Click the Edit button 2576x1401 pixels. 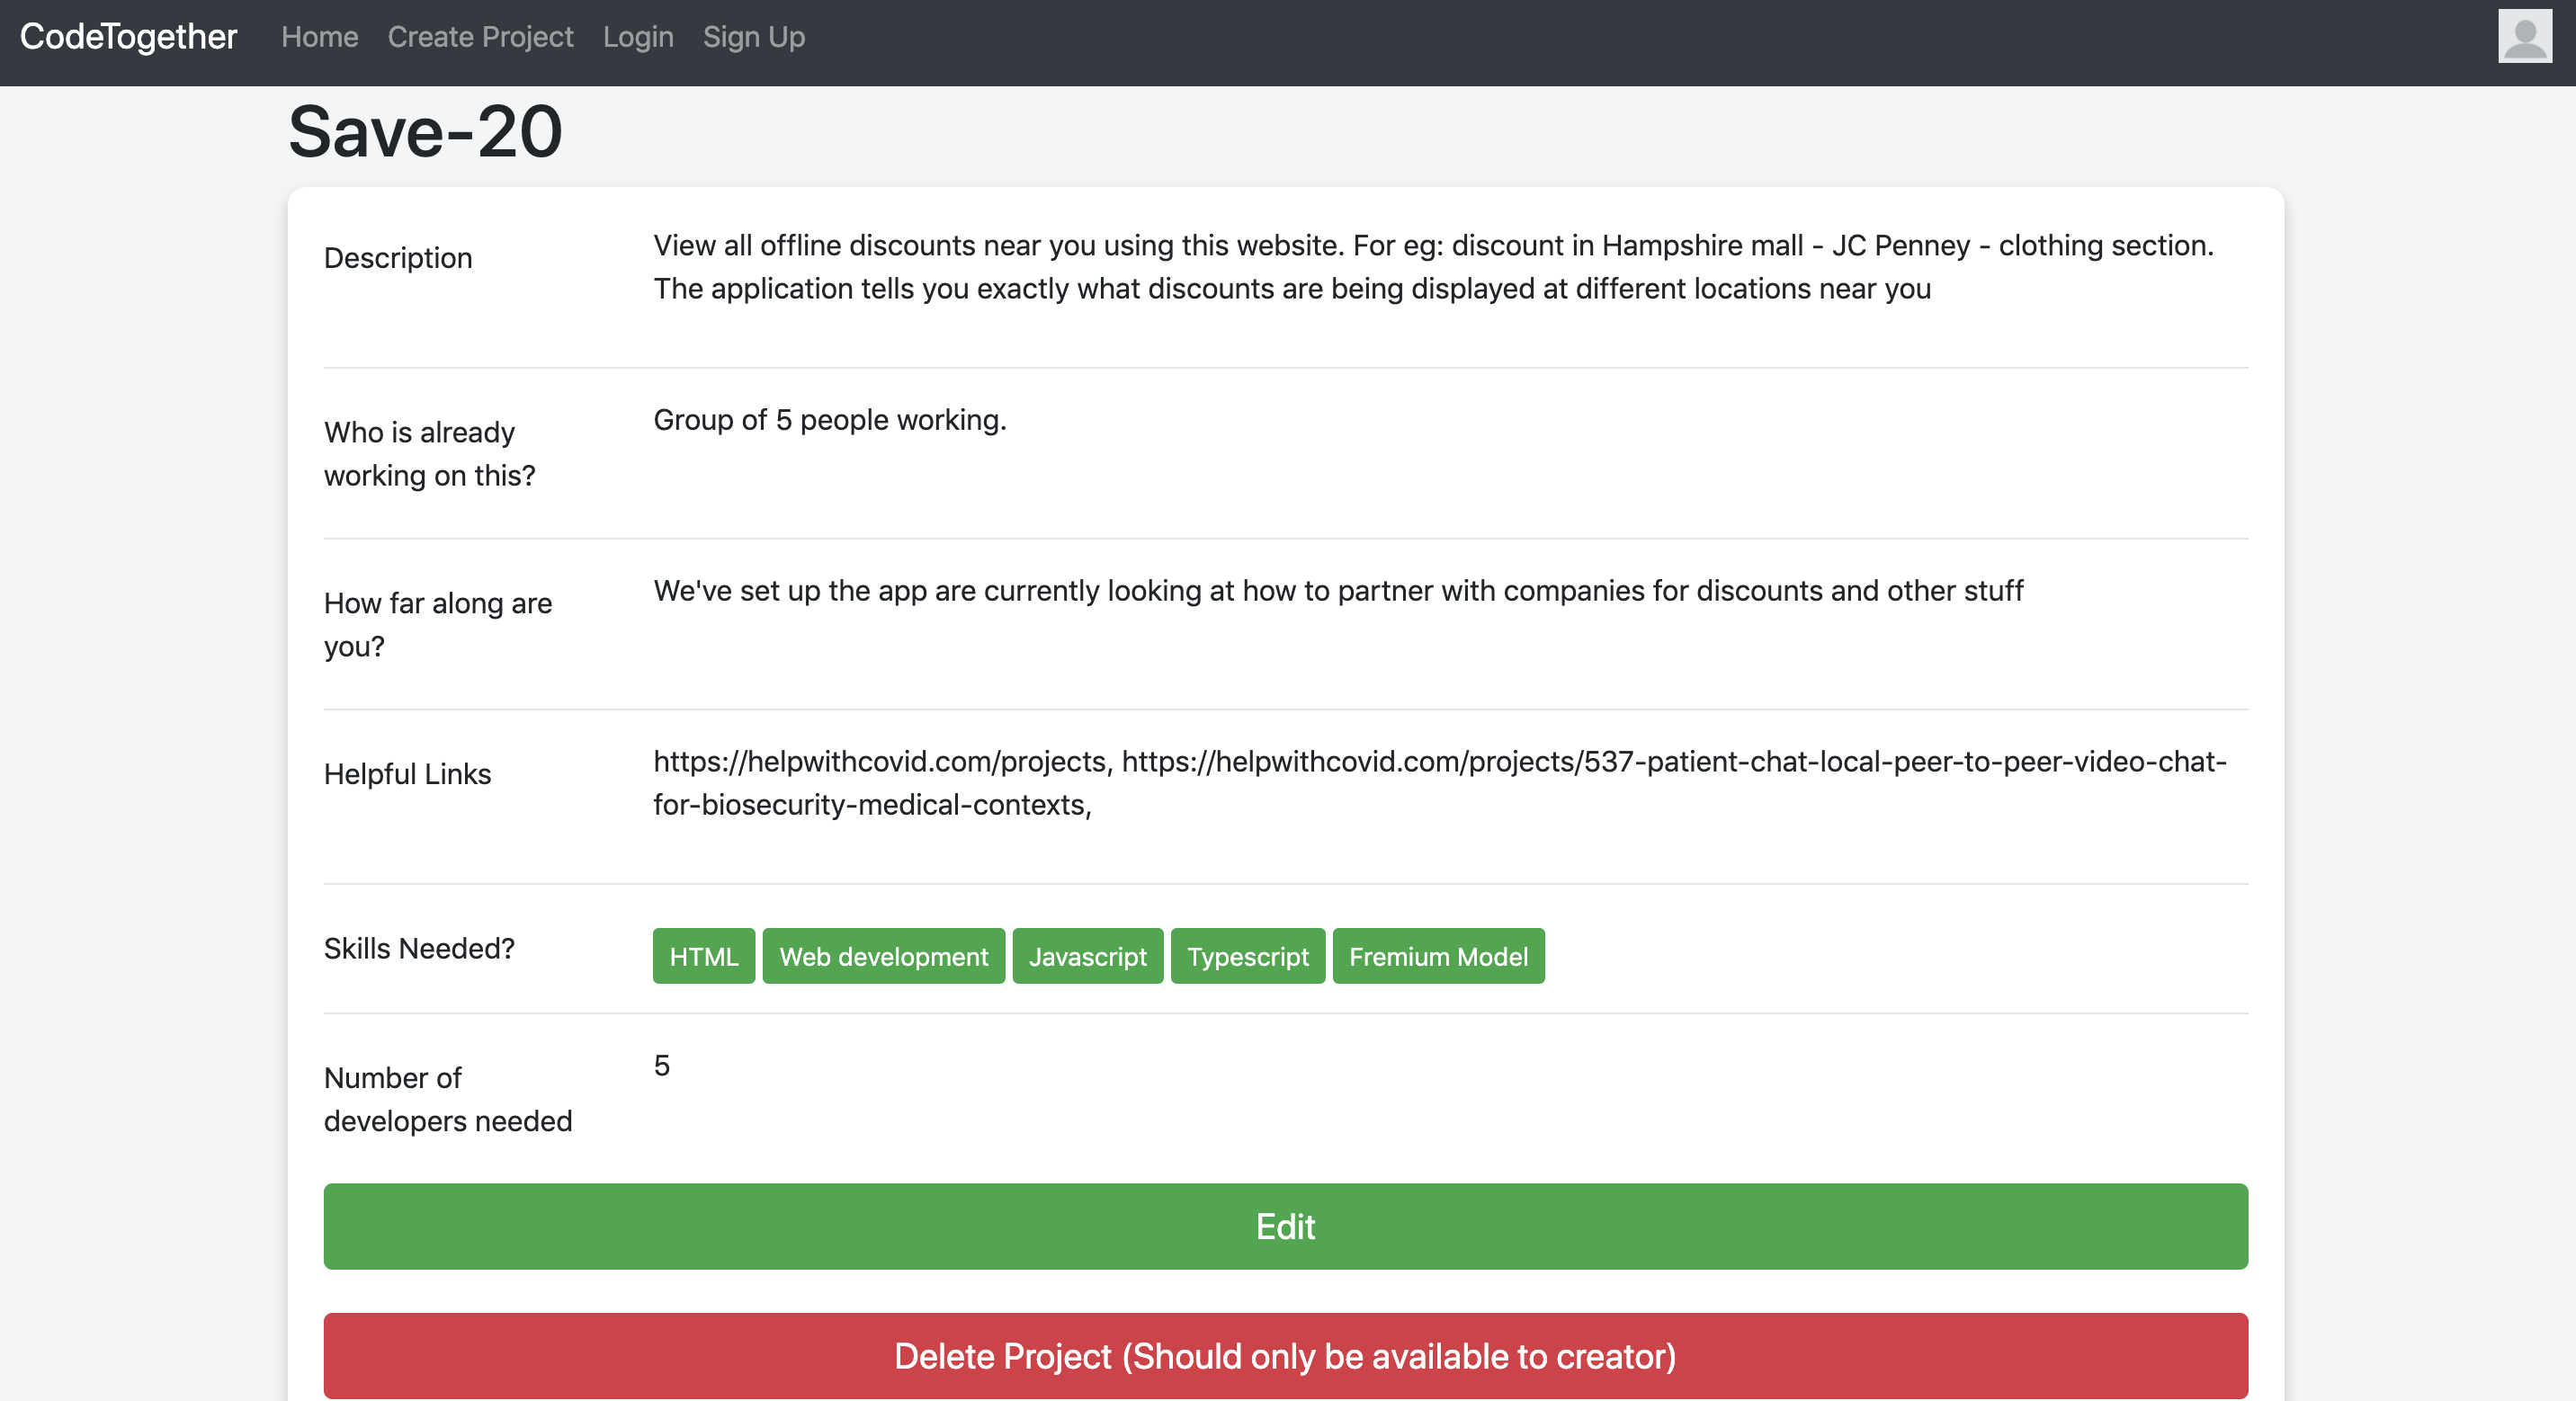pyautogui.click(x=1286, y=1227)
